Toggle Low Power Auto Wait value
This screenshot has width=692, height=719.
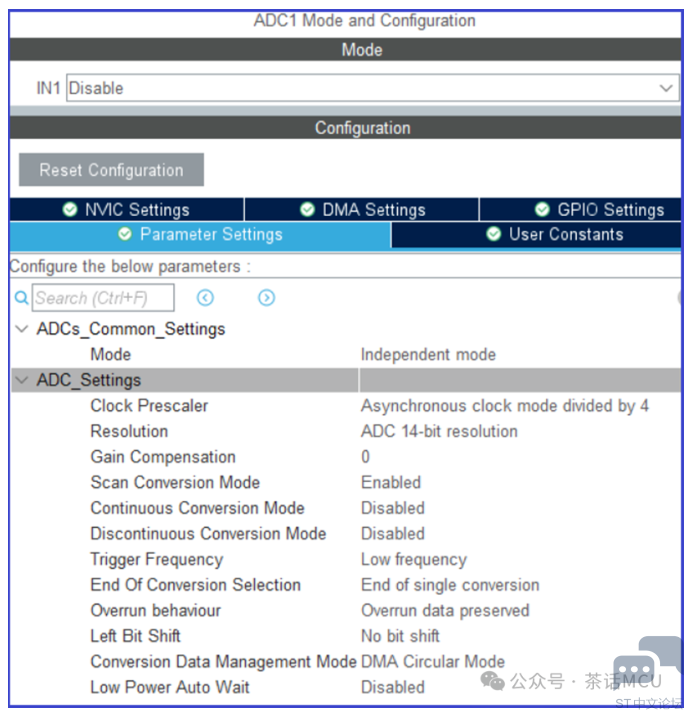393,687
